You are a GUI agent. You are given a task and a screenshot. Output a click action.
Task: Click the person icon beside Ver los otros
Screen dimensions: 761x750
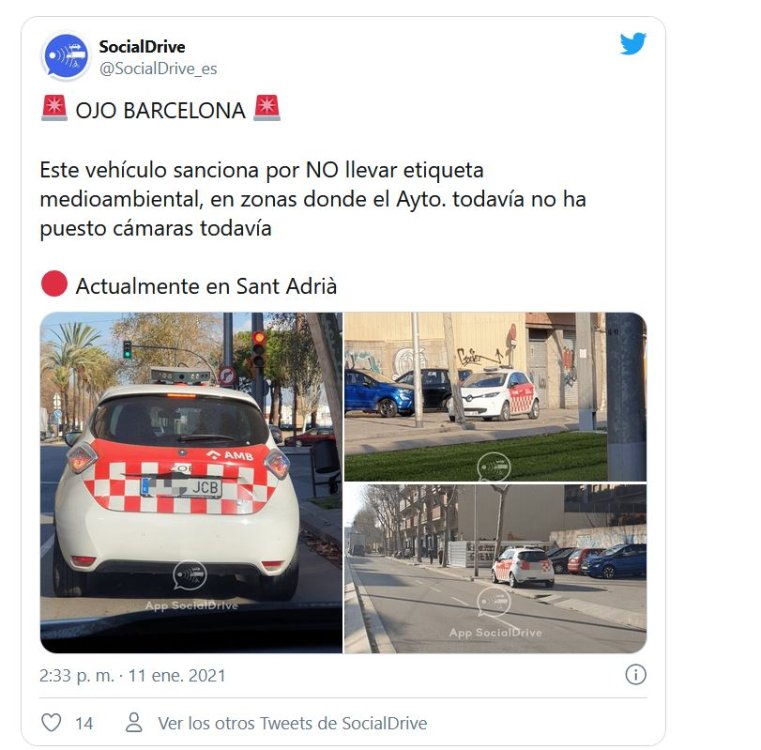coord(134,722)
